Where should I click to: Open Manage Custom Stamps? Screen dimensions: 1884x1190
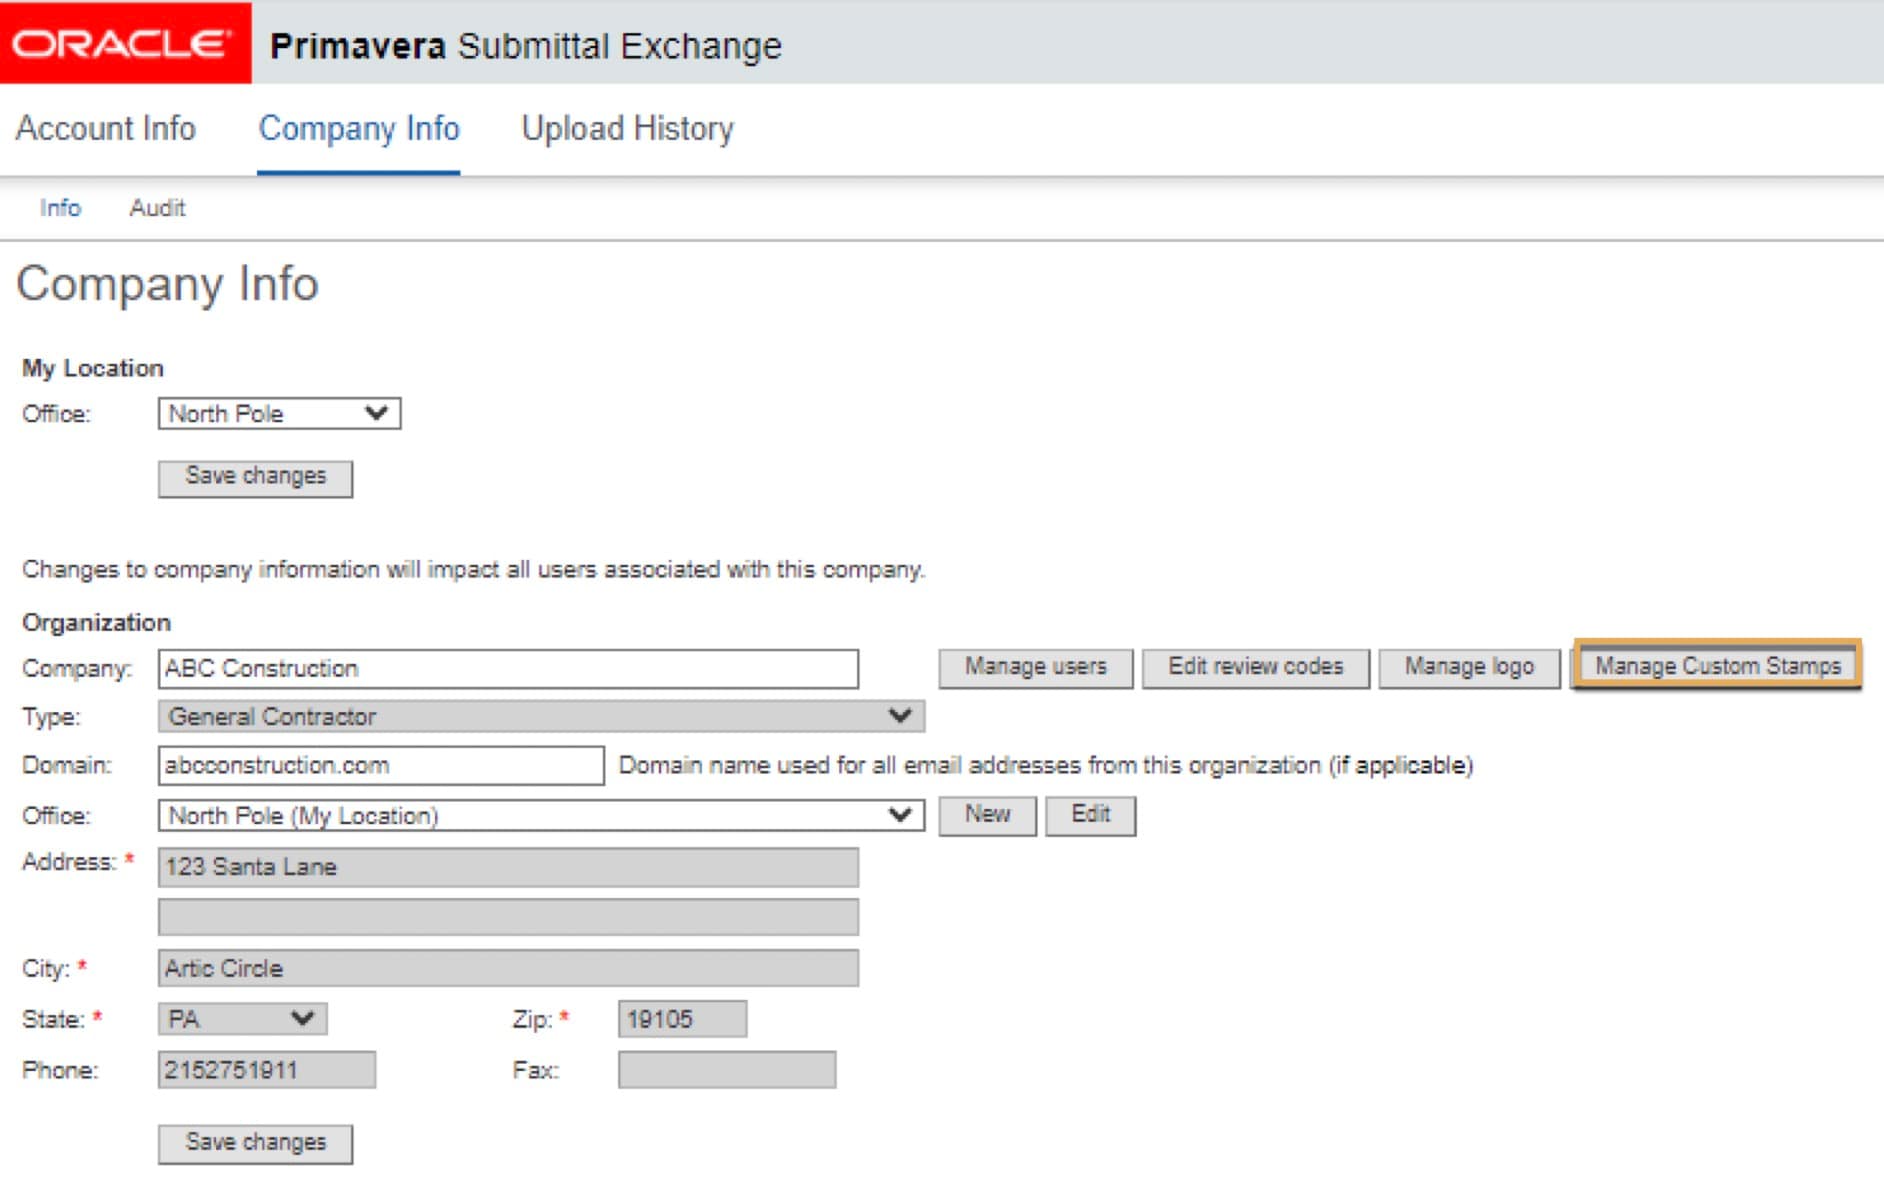click(x=1717, y=666)
